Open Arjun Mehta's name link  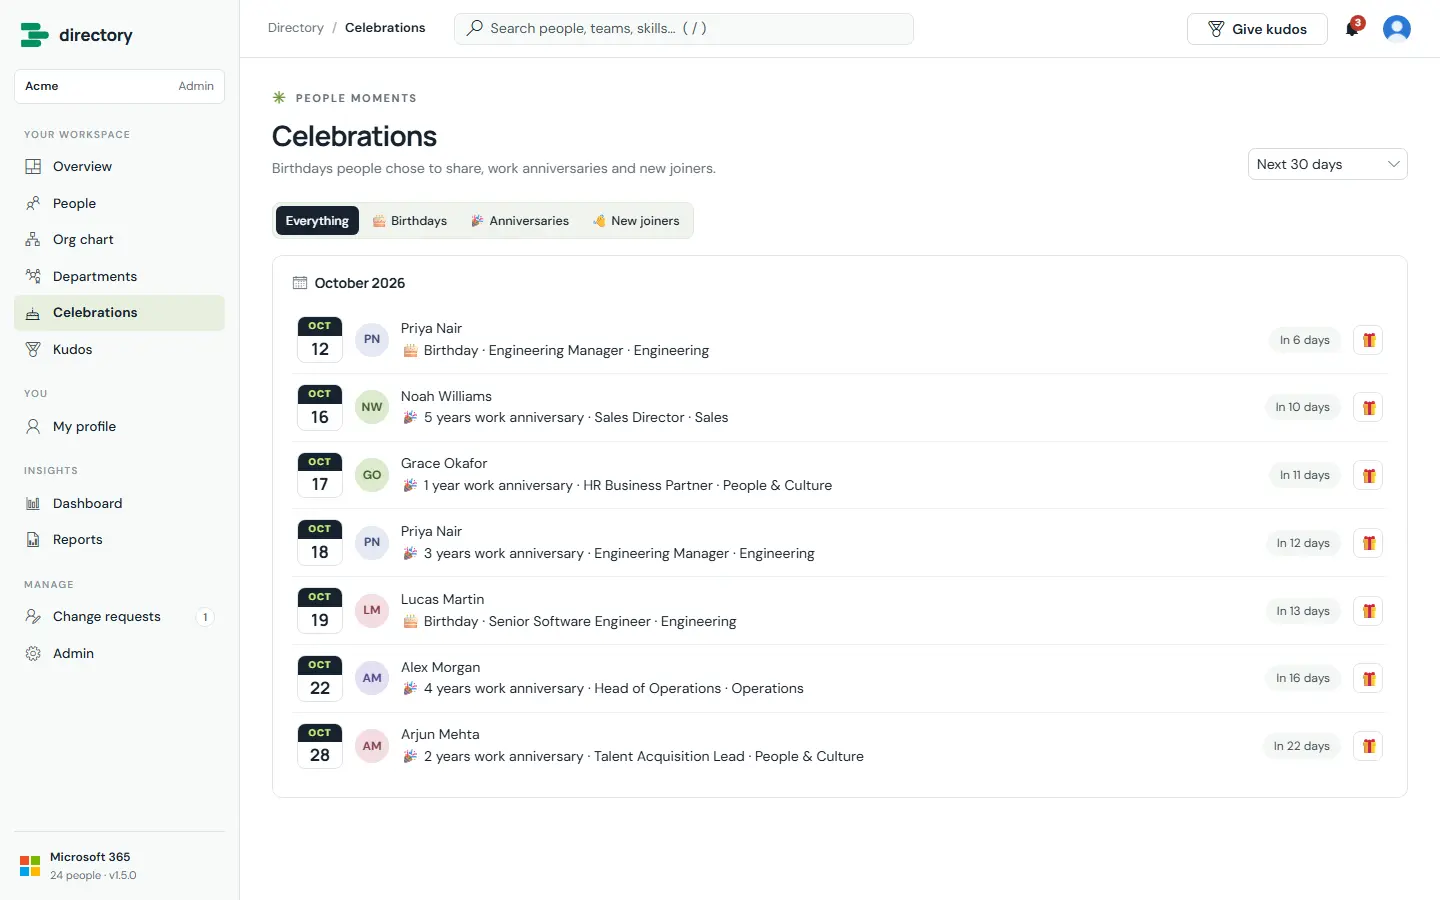pyautogui.click(x=440, y=734)
